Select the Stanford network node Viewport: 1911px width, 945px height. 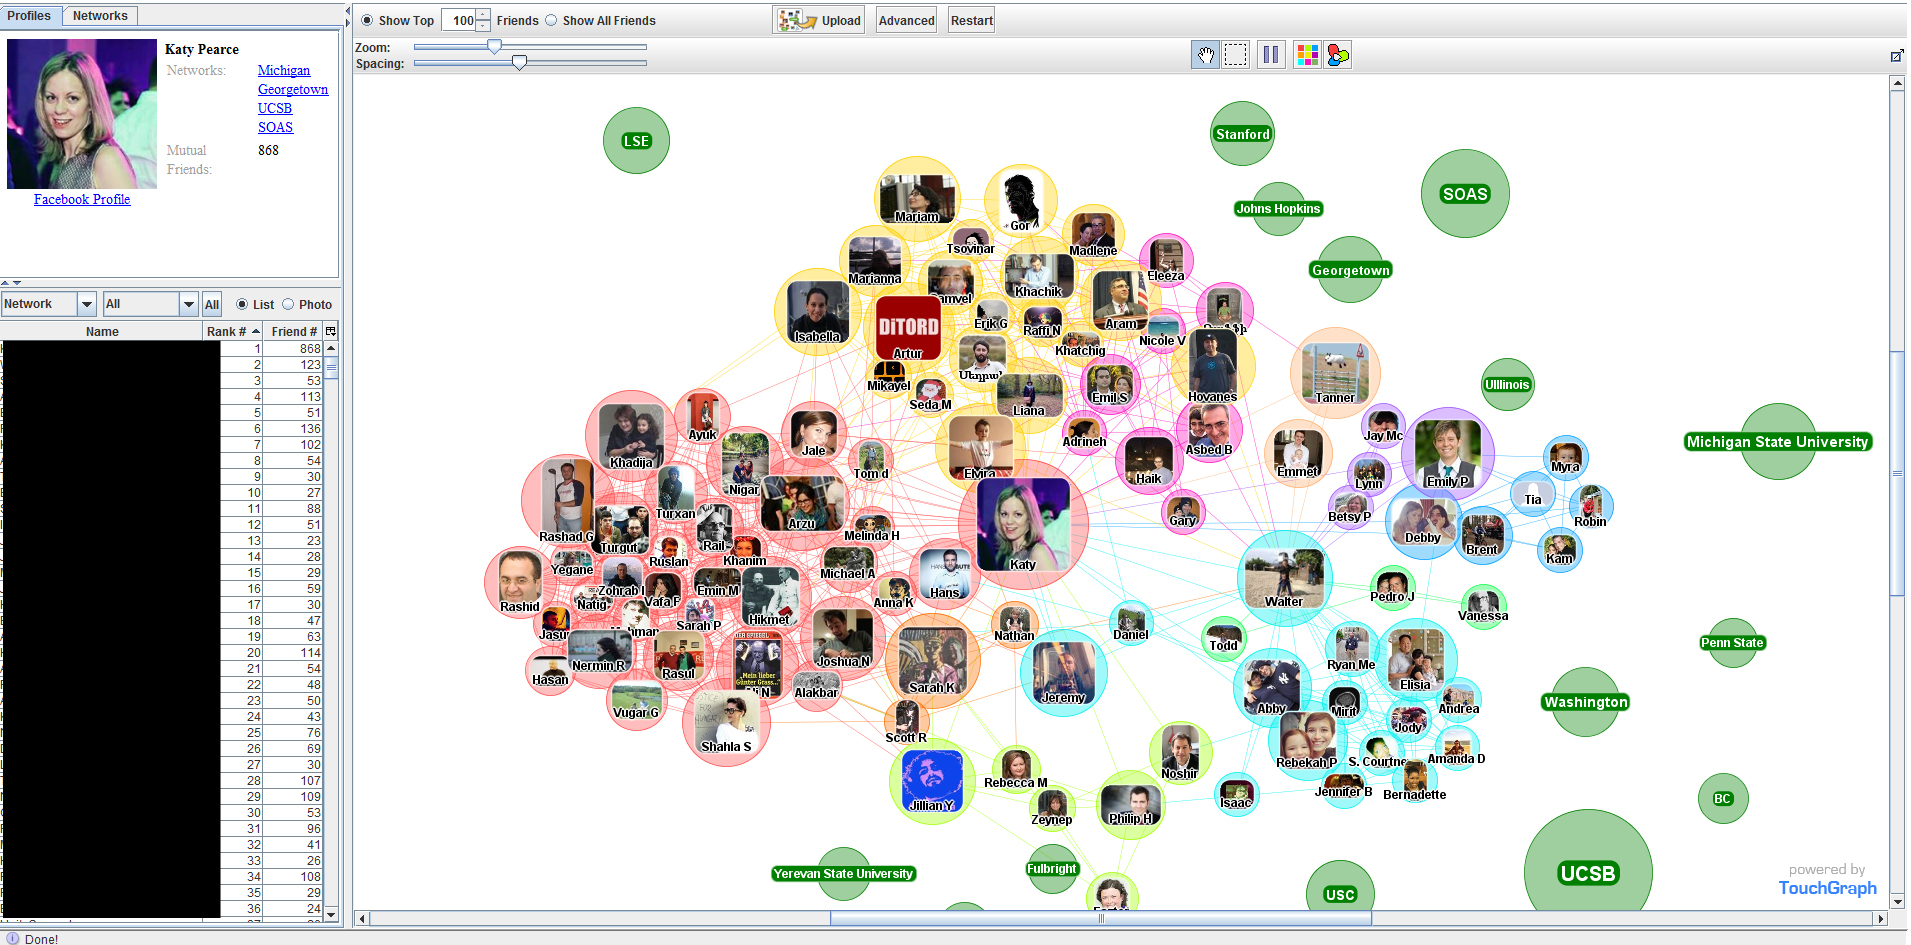[x=1242, y=134]
